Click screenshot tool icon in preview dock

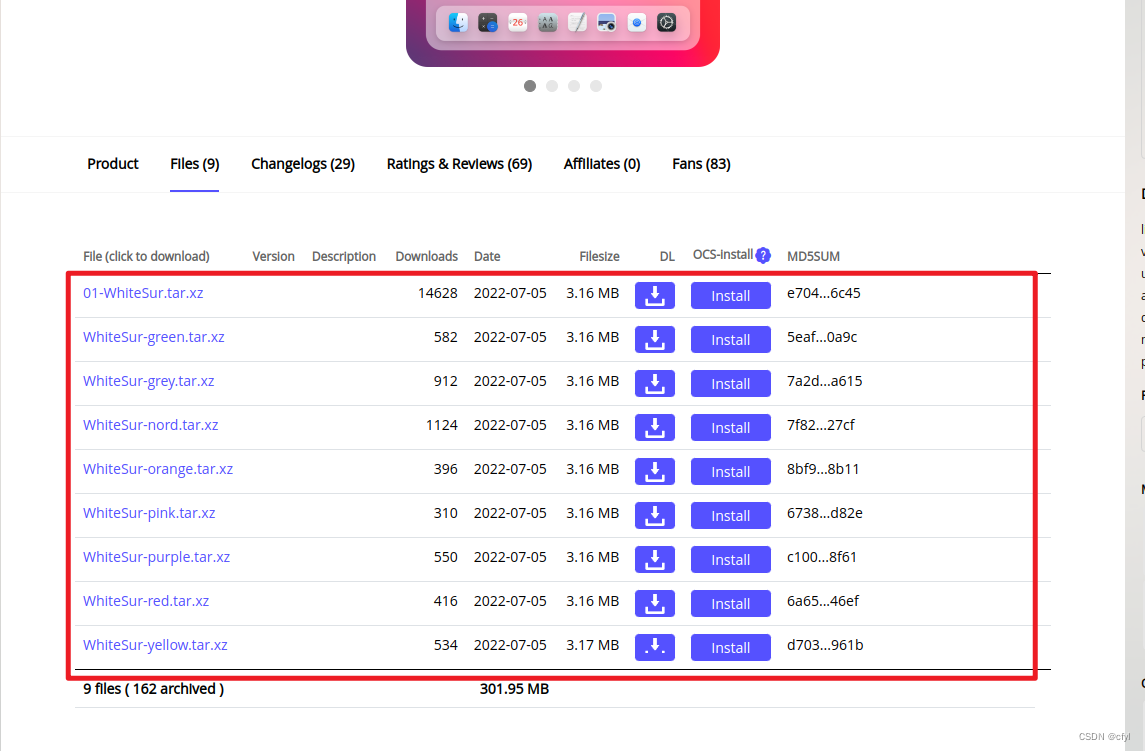click(x=607, y=23)
